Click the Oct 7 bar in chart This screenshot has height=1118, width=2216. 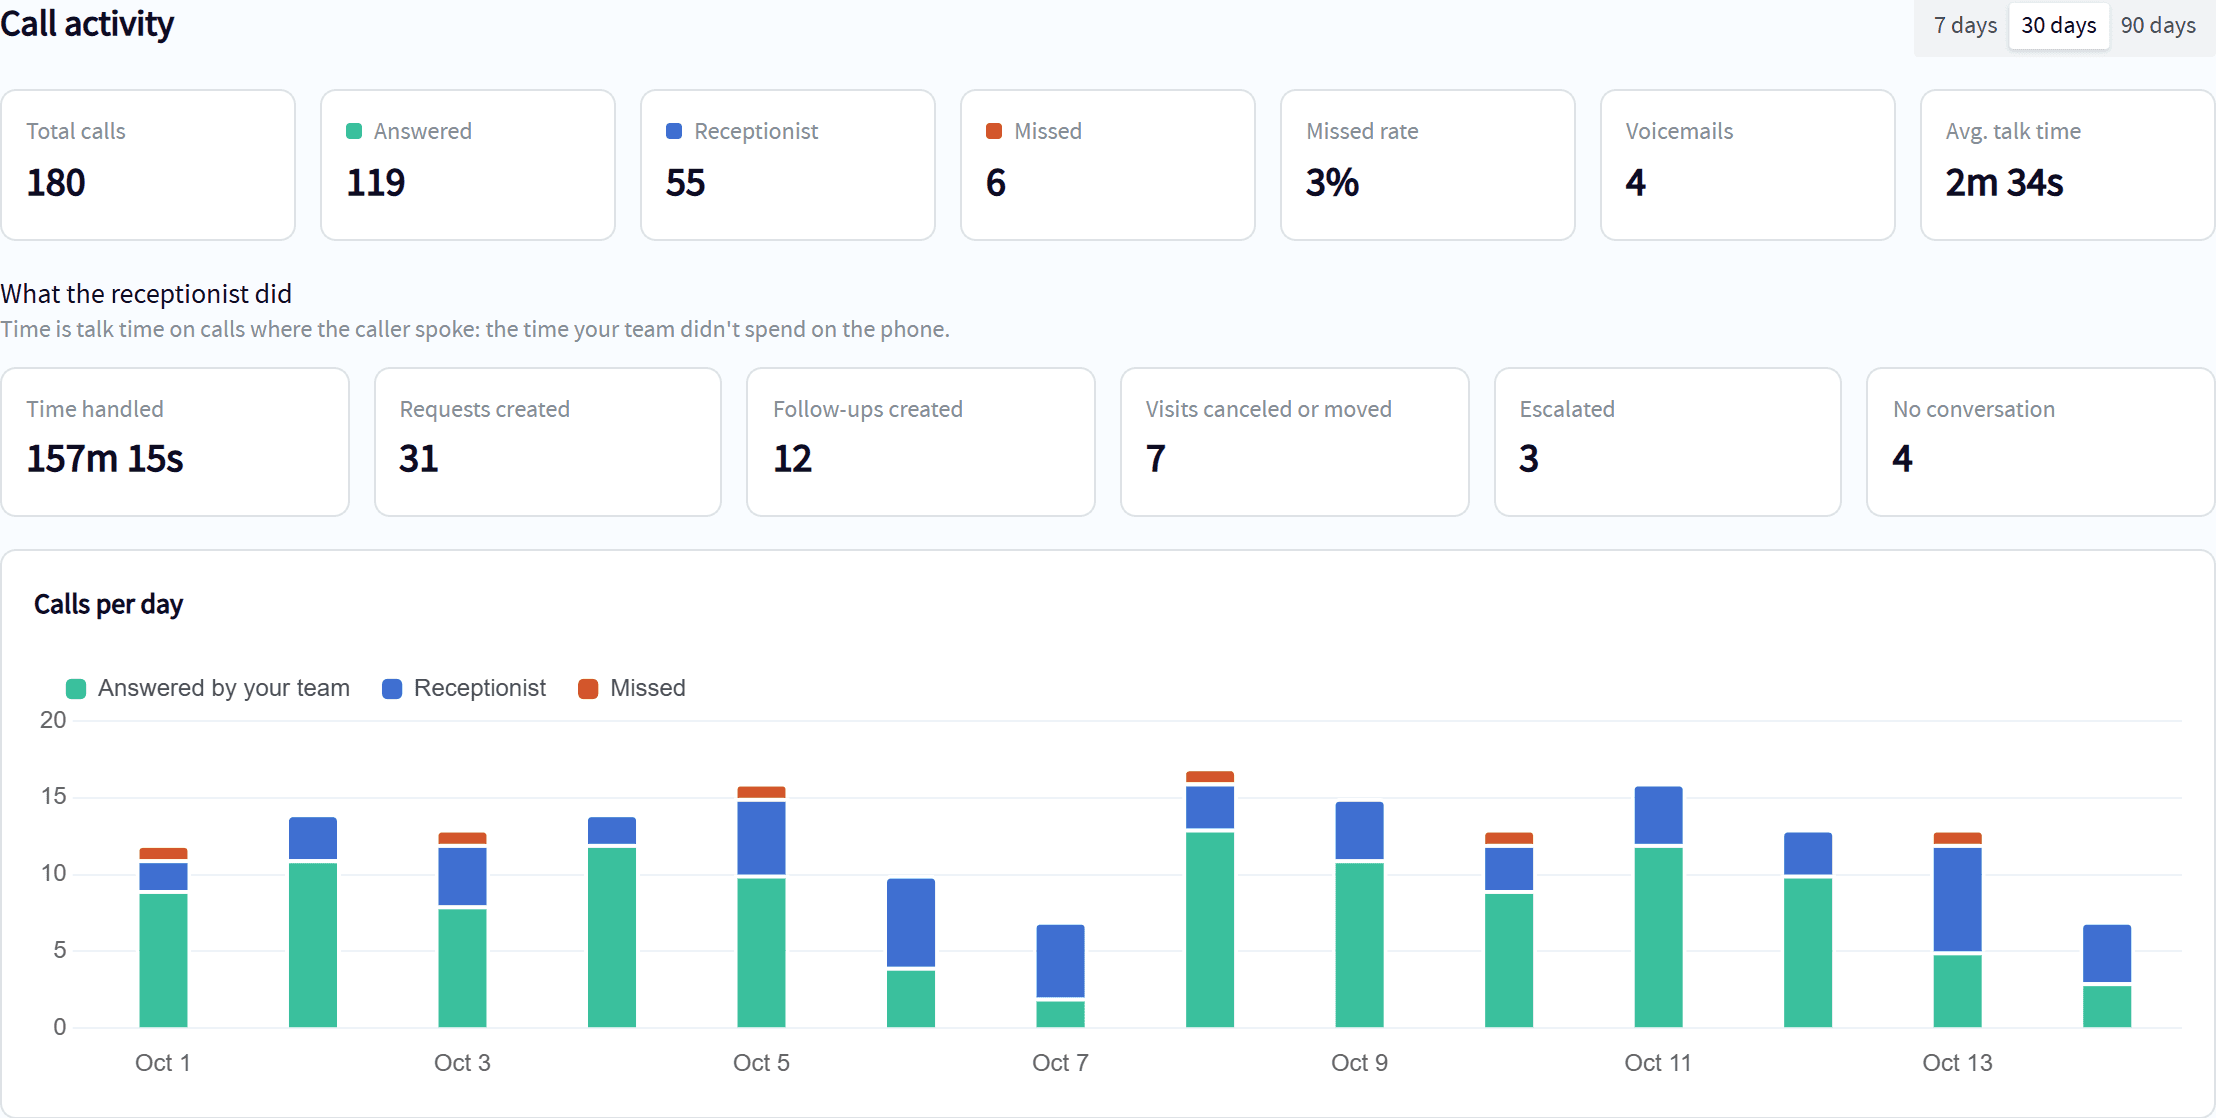(1060, 976)
